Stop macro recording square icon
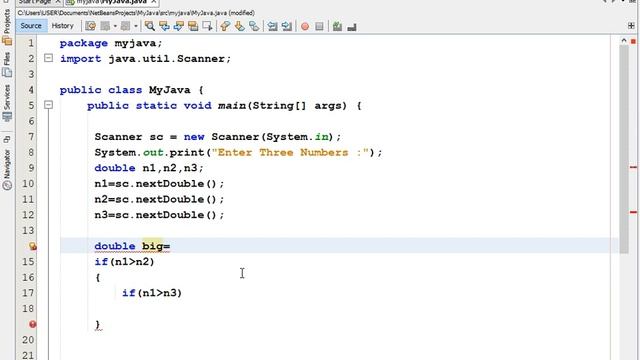Image resolution: width=640 pixels, height=360 pixels. coord(319,27)
